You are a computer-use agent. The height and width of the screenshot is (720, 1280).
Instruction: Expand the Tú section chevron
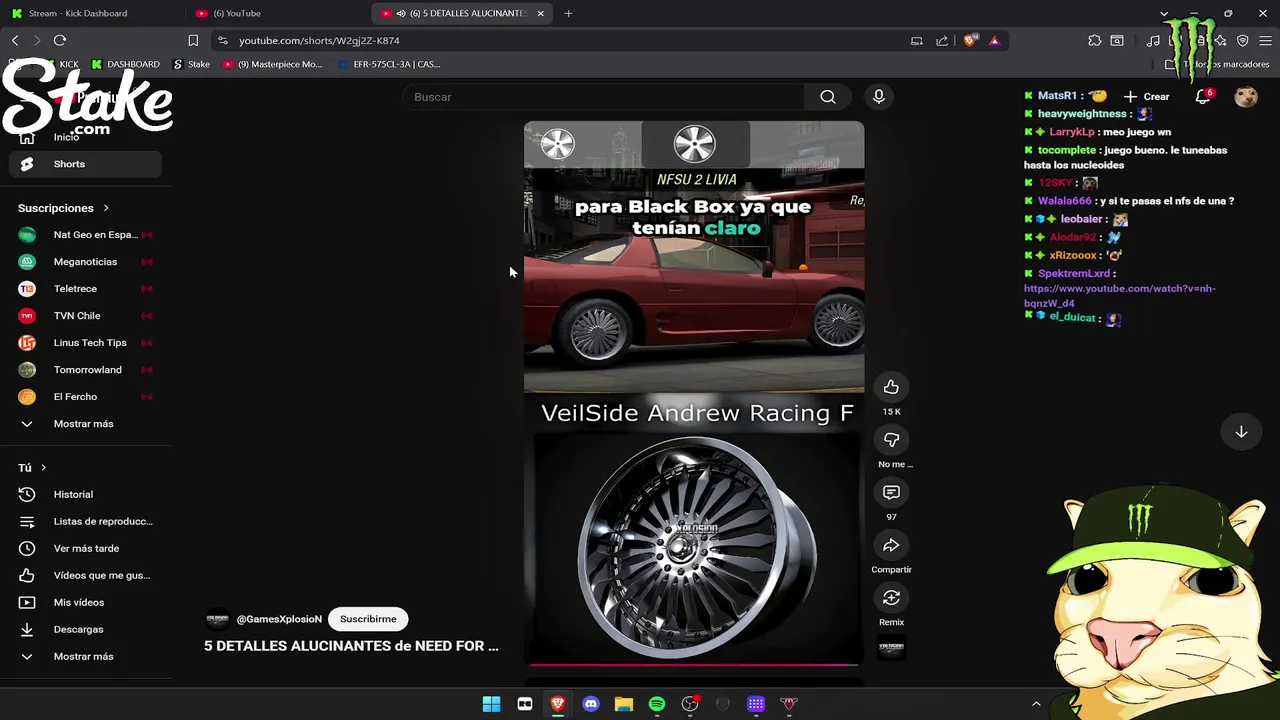[43, 468]
